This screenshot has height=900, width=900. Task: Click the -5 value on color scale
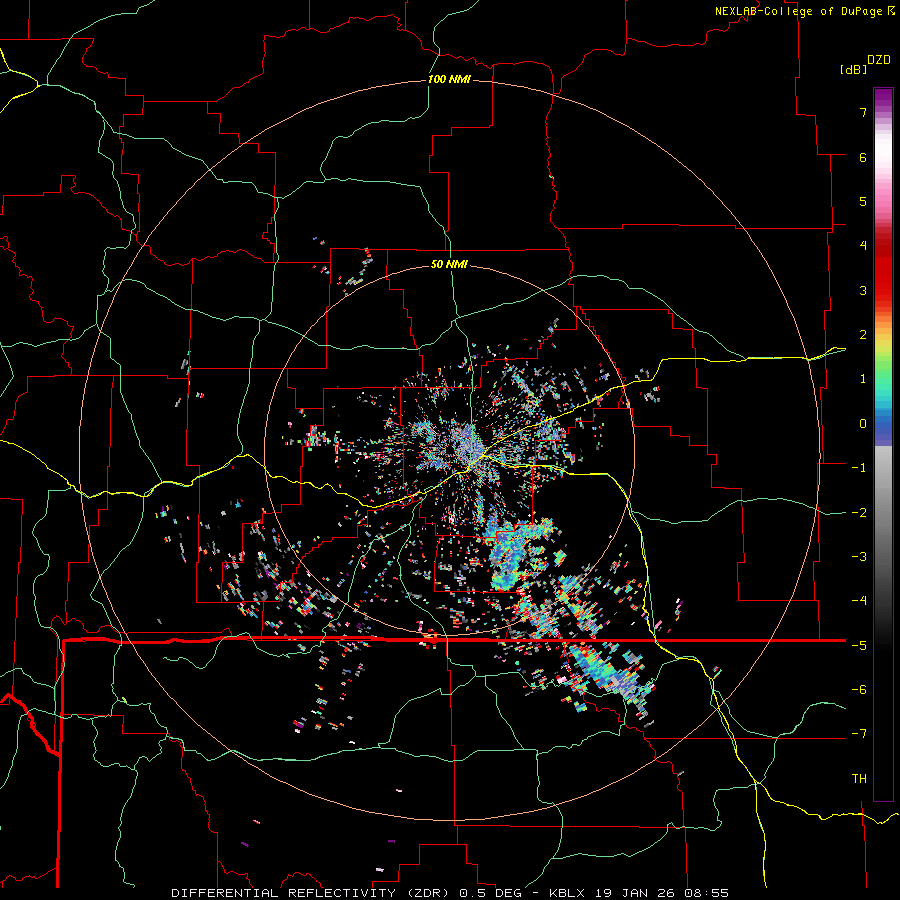click(859, 646)
